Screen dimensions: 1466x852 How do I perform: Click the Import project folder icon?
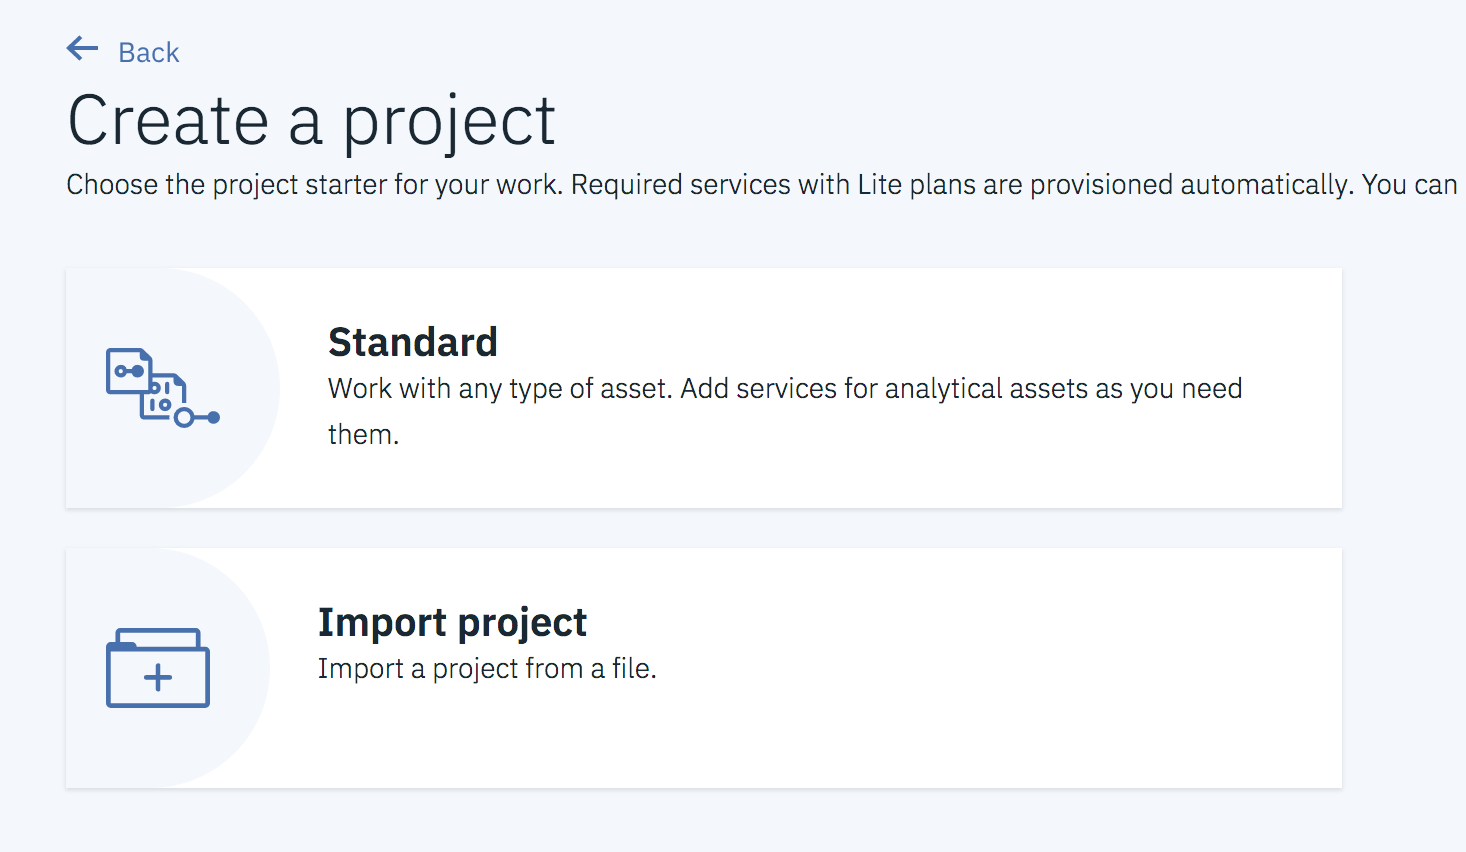158,668
